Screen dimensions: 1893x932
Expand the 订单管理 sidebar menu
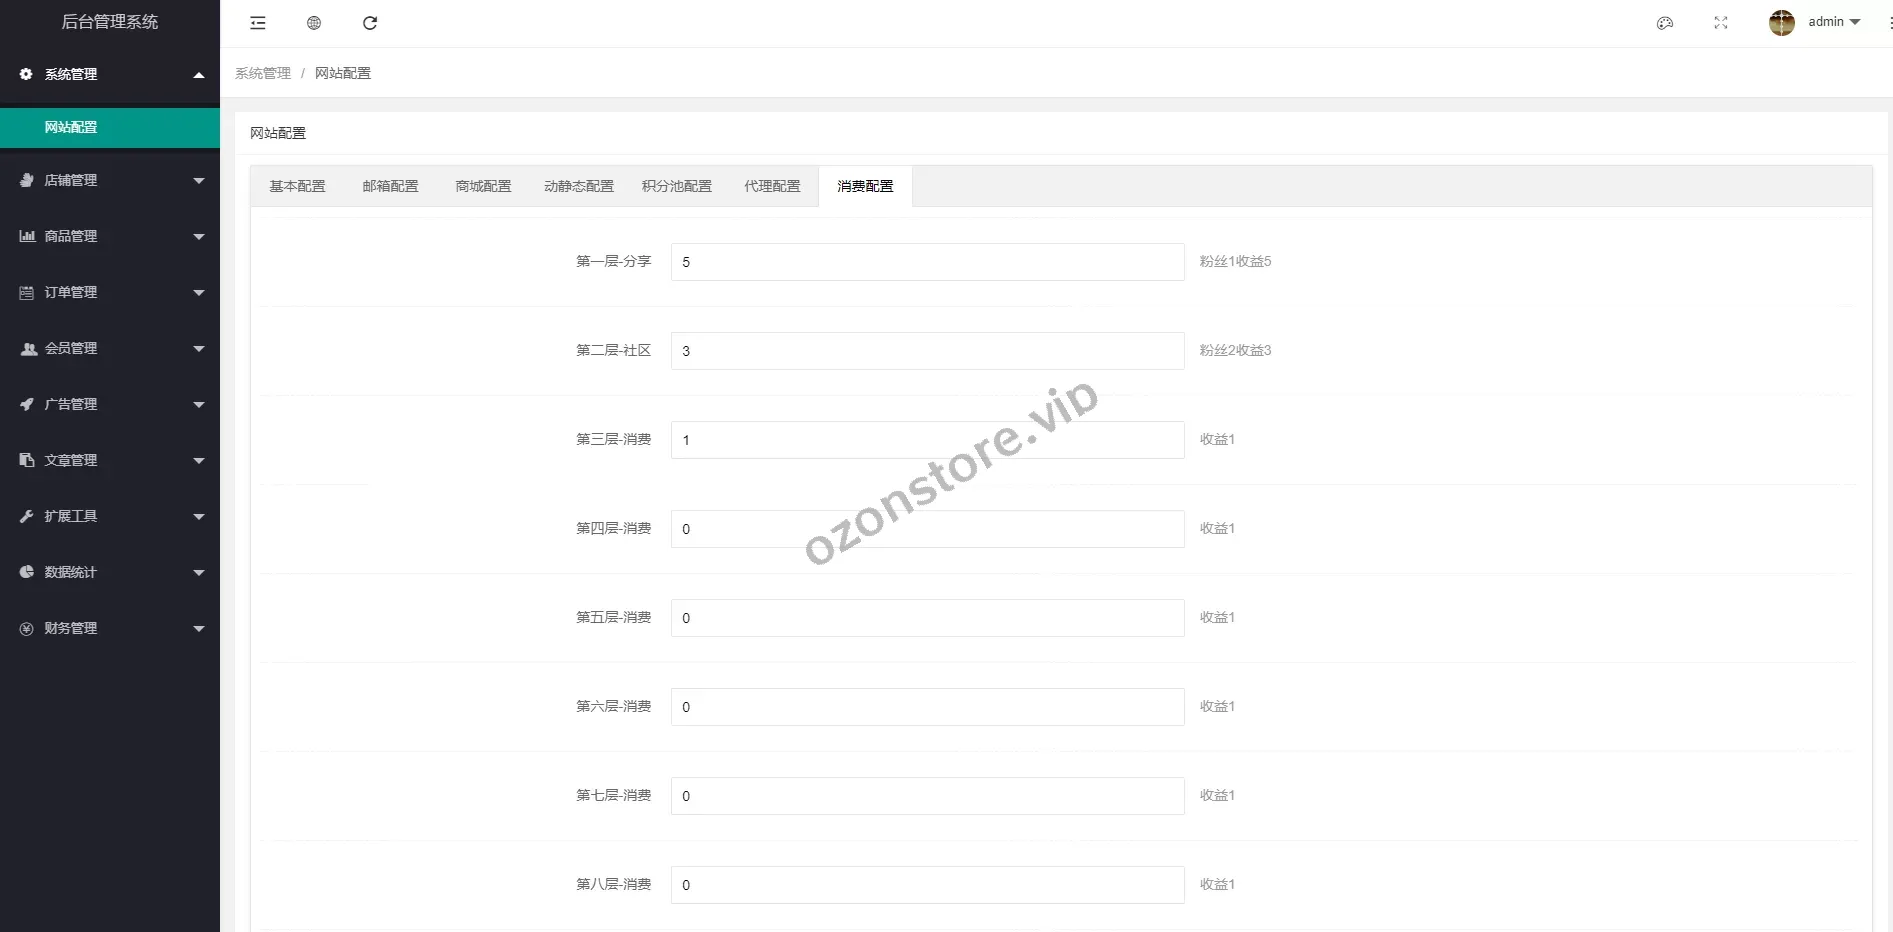(110, 292)
